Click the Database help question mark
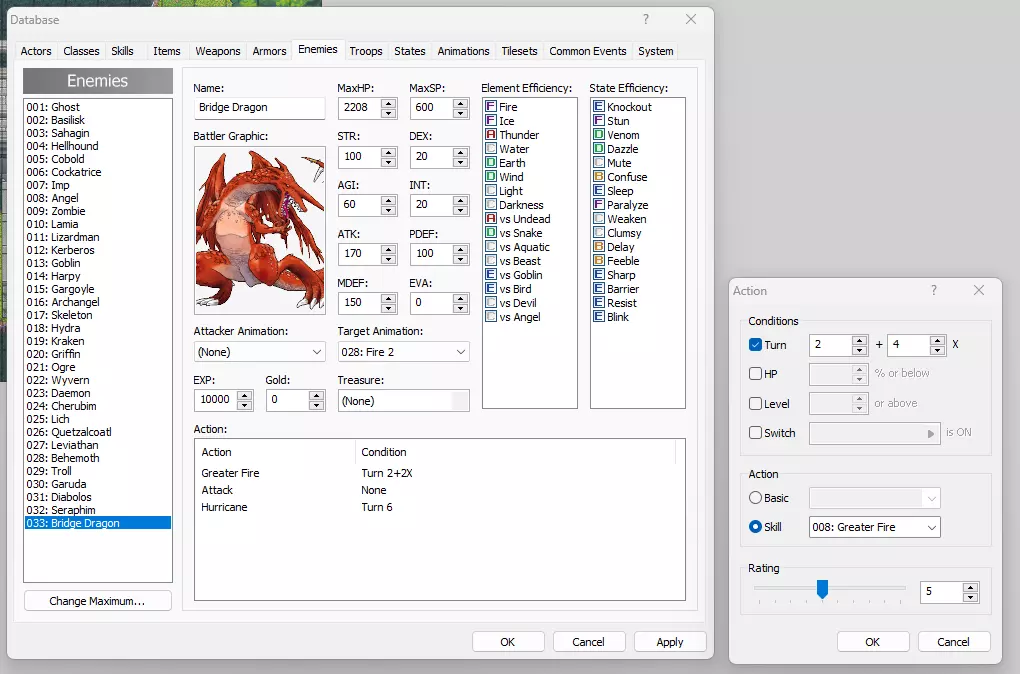1020x674 pixels. [646, 20]
